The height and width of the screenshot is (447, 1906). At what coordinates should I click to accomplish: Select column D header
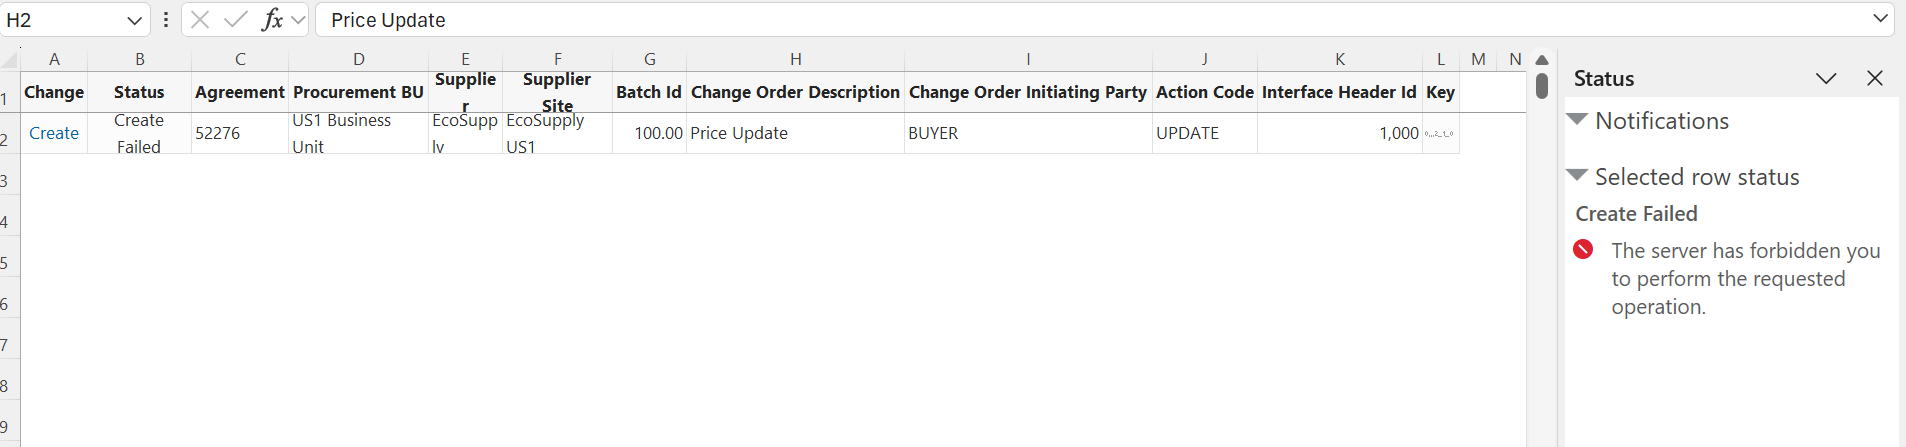359,59
